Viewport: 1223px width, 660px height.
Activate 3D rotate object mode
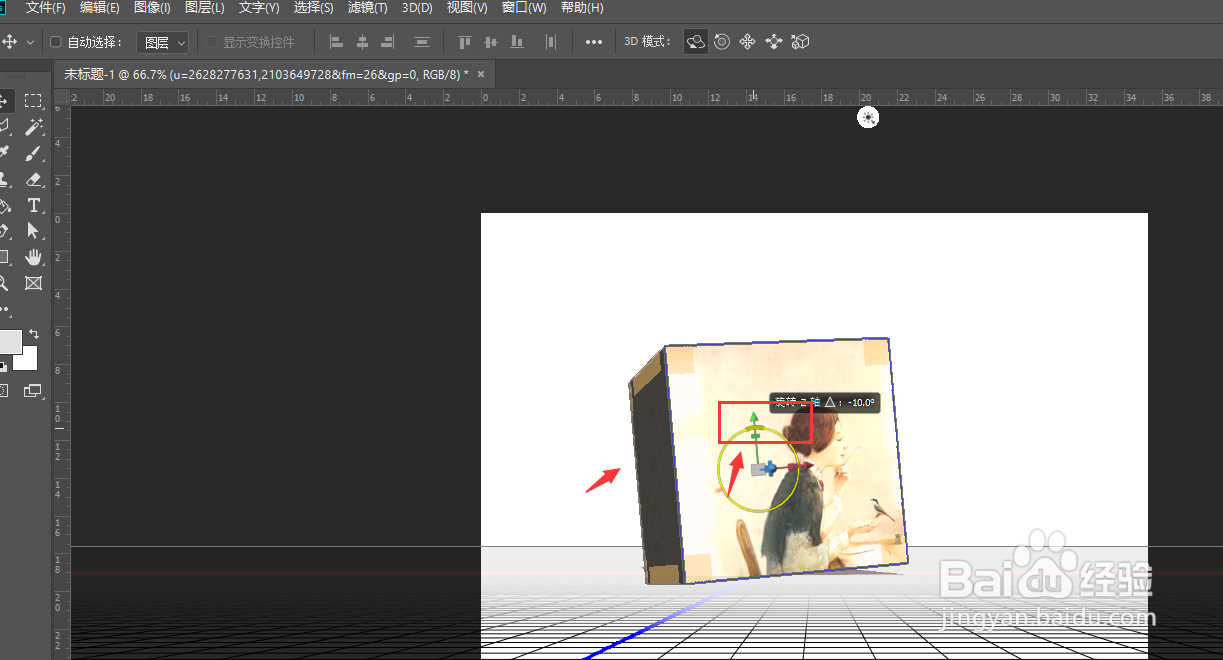click(x=695, y=42)
